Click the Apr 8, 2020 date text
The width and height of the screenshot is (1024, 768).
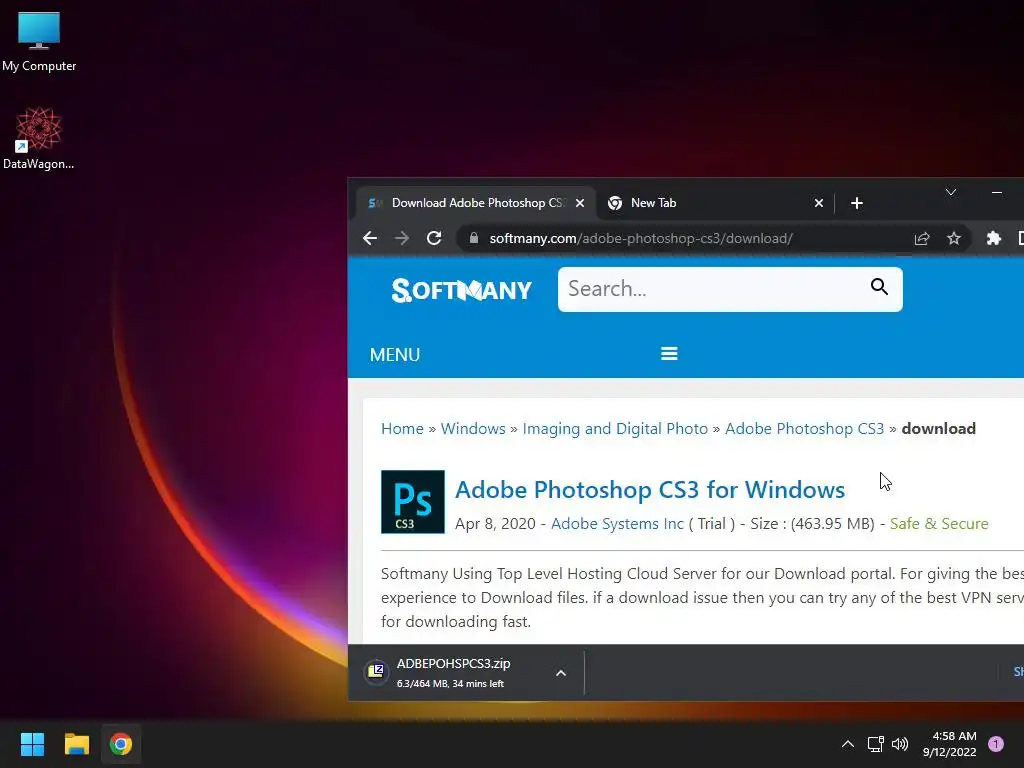click(x=495, y=524)
